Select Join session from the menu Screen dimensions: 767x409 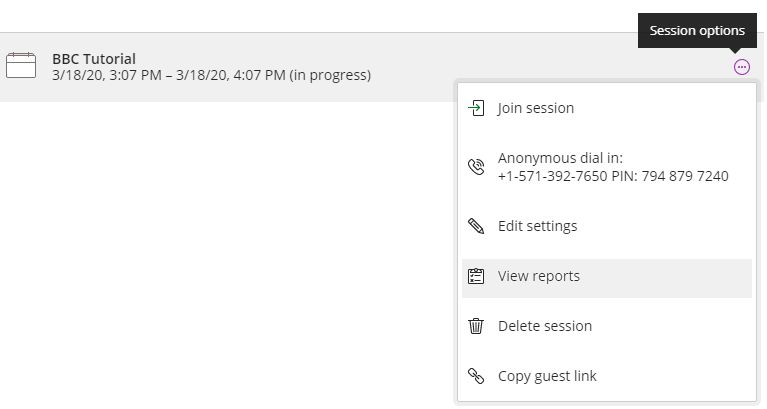(607, 108)
